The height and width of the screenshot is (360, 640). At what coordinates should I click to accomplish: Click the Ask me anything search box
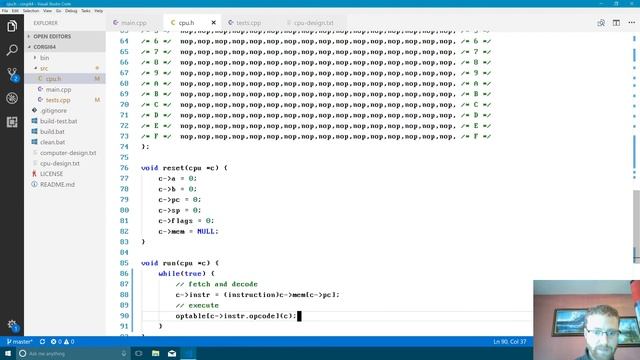(x=73, y=353)
